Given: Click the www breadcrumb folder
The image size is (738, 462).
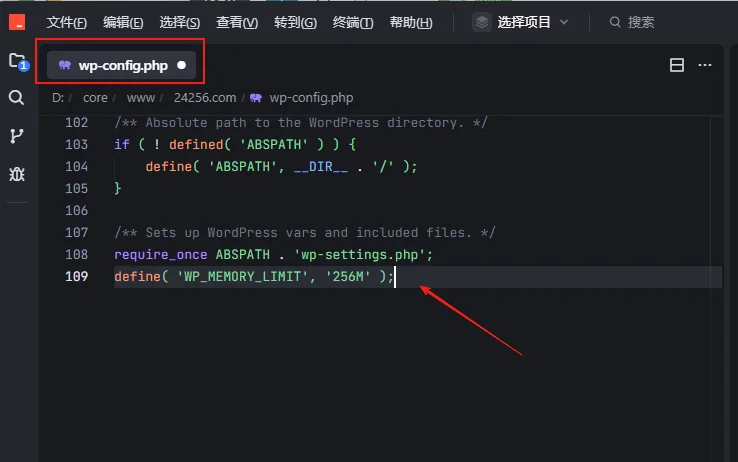Looking at the screenshot, I should 141,98.
